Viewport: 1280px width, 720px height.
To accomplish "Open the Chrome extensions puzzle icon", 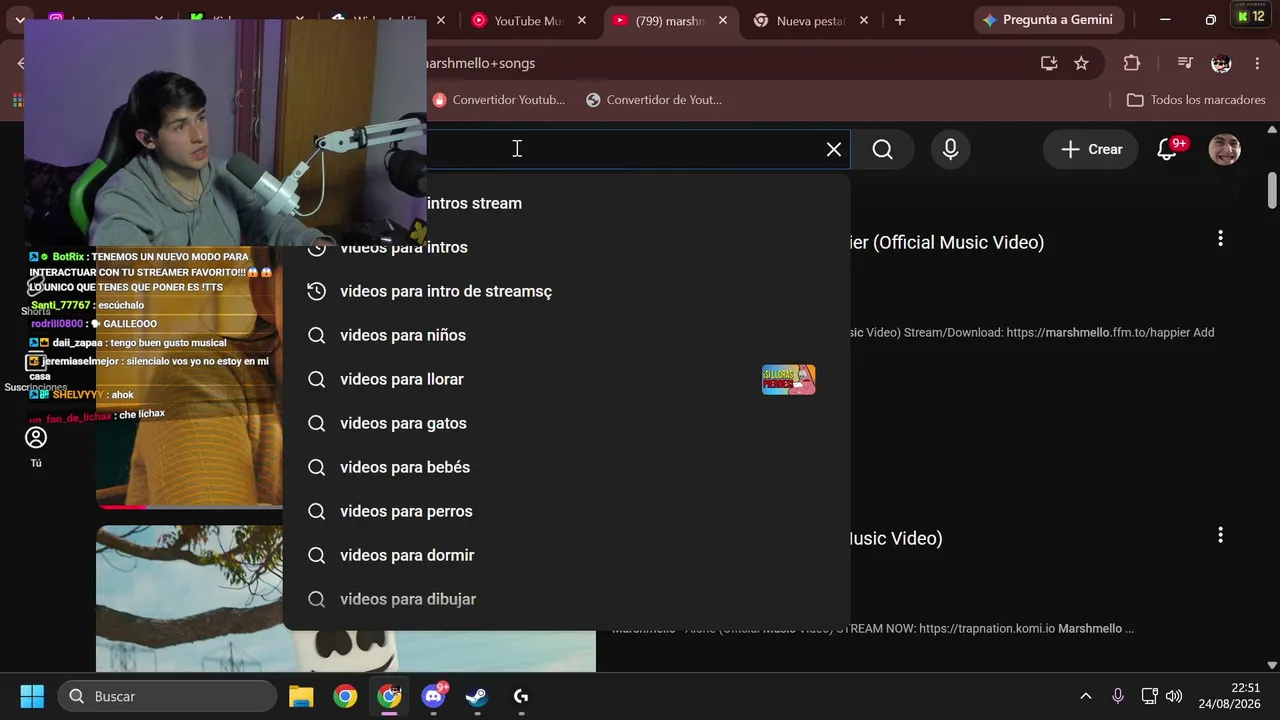I will 1132,63.
